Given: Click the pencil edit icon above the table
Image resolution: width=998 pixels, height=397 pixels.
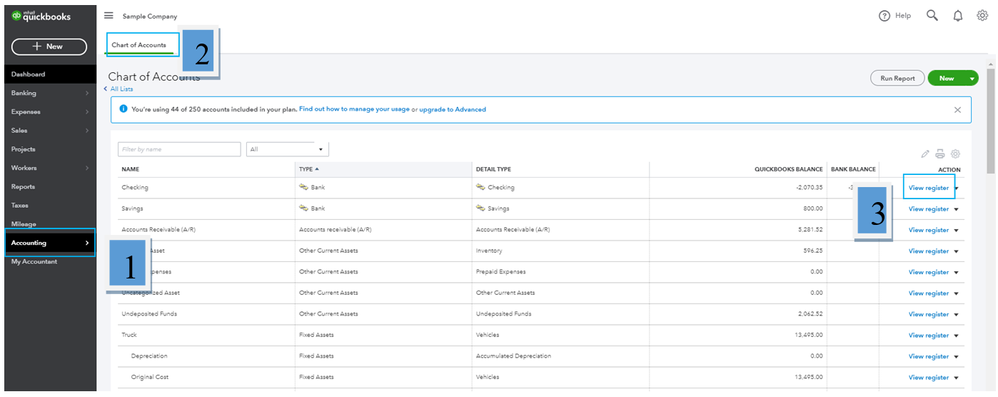Looking at the screenshot, I should click(925, 154).
